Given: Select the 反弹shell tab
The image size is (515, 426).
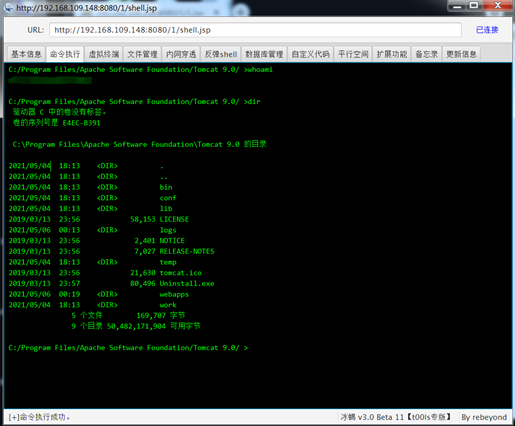Looking at the screenshot, I should point(221,54).
